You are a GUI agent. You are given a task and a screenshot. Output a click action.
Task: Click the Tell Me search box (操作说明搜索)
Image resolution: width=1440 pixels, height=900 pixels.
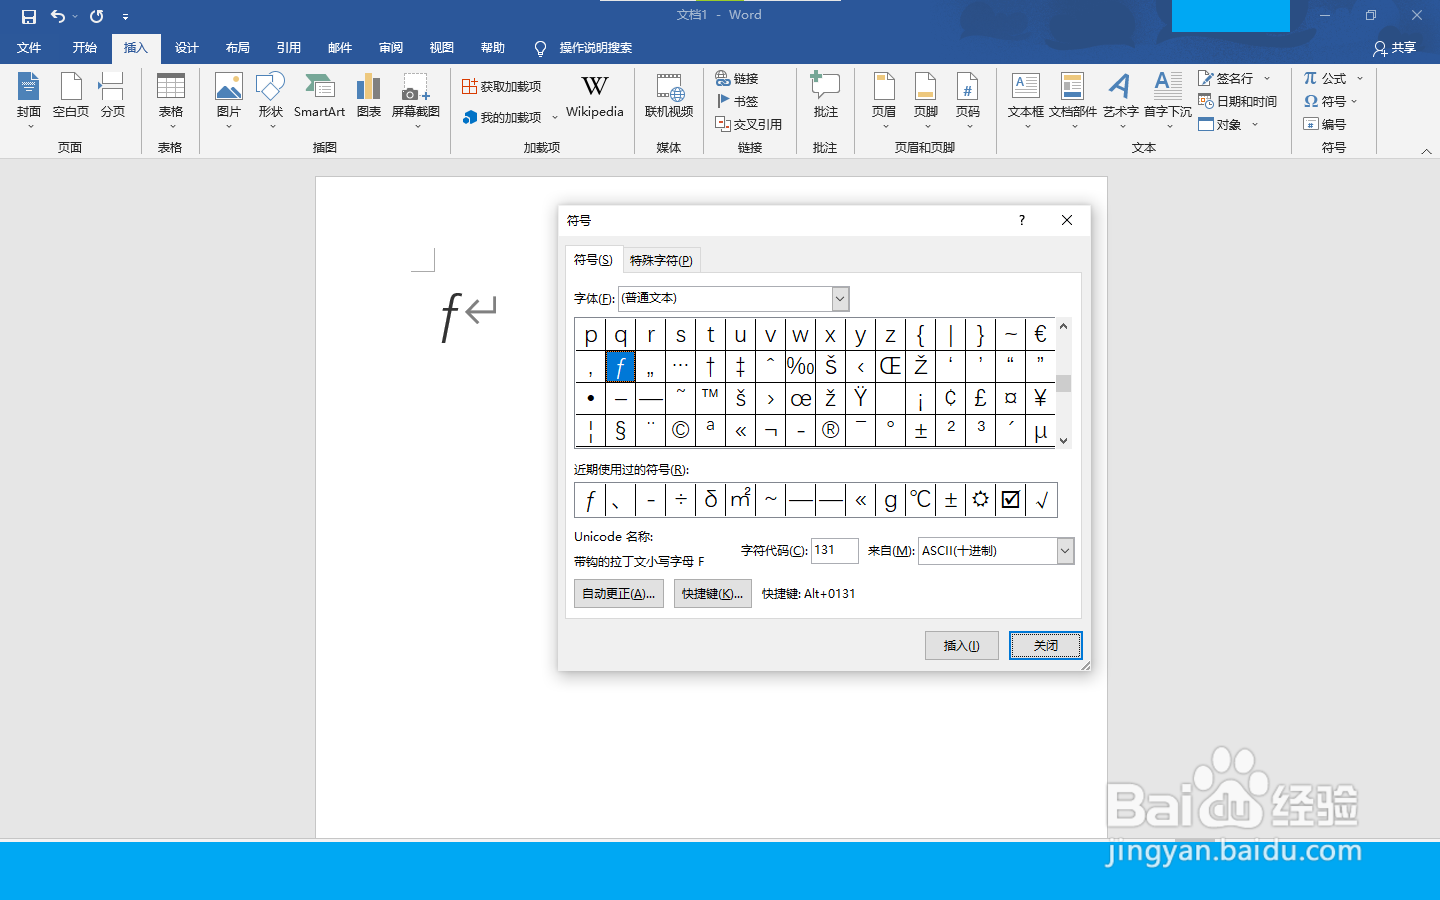pyautogui.click(x=583, y=48)
